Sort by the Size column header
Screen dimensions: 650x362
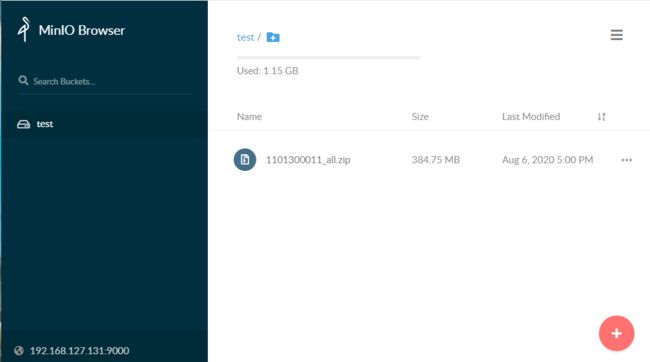420,117
